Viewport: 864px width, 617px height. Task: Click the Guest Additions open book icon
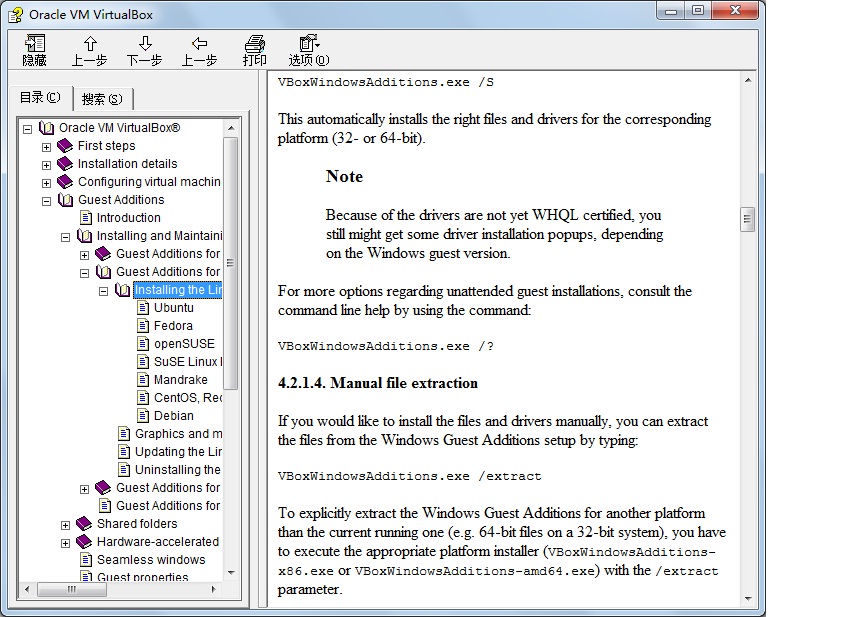point(65,200)
